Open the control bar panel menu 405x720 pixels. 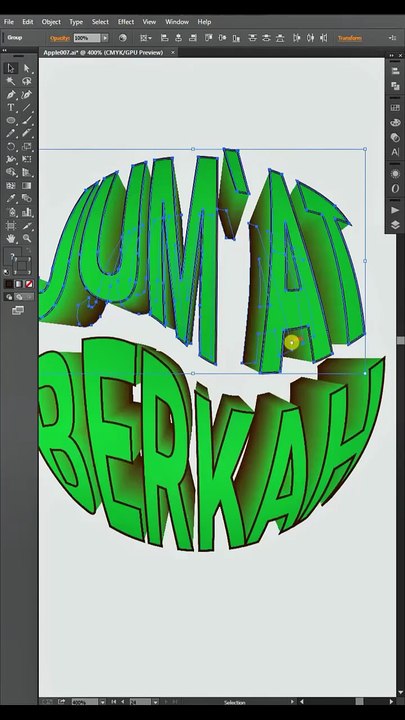tap(393, 38)
